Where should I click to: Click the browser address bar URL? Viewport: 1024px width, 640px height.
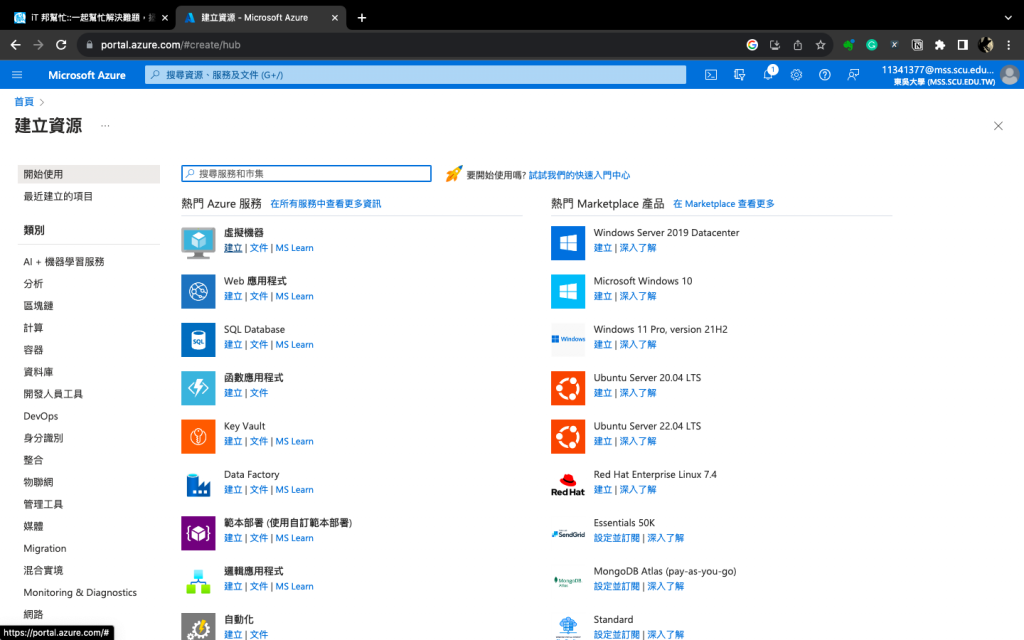(170, 44)
